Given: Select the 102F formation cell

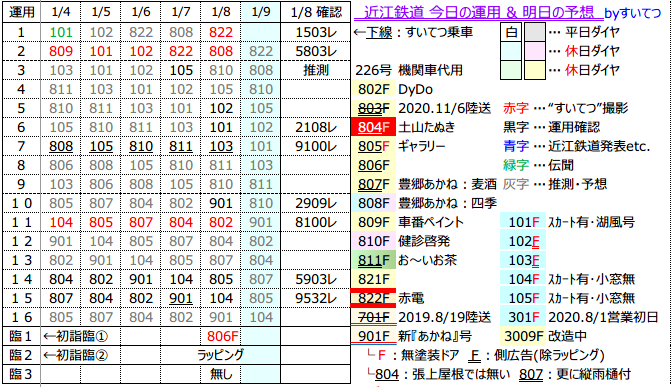Looking at the screenshot, I should tap(523, 241).
